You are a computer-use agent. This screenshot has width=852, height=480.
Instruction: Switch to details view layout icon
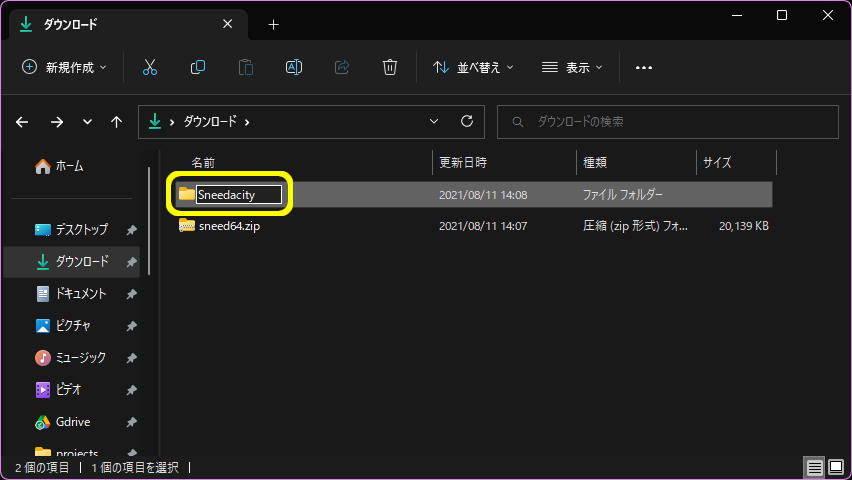coord(814,467)
